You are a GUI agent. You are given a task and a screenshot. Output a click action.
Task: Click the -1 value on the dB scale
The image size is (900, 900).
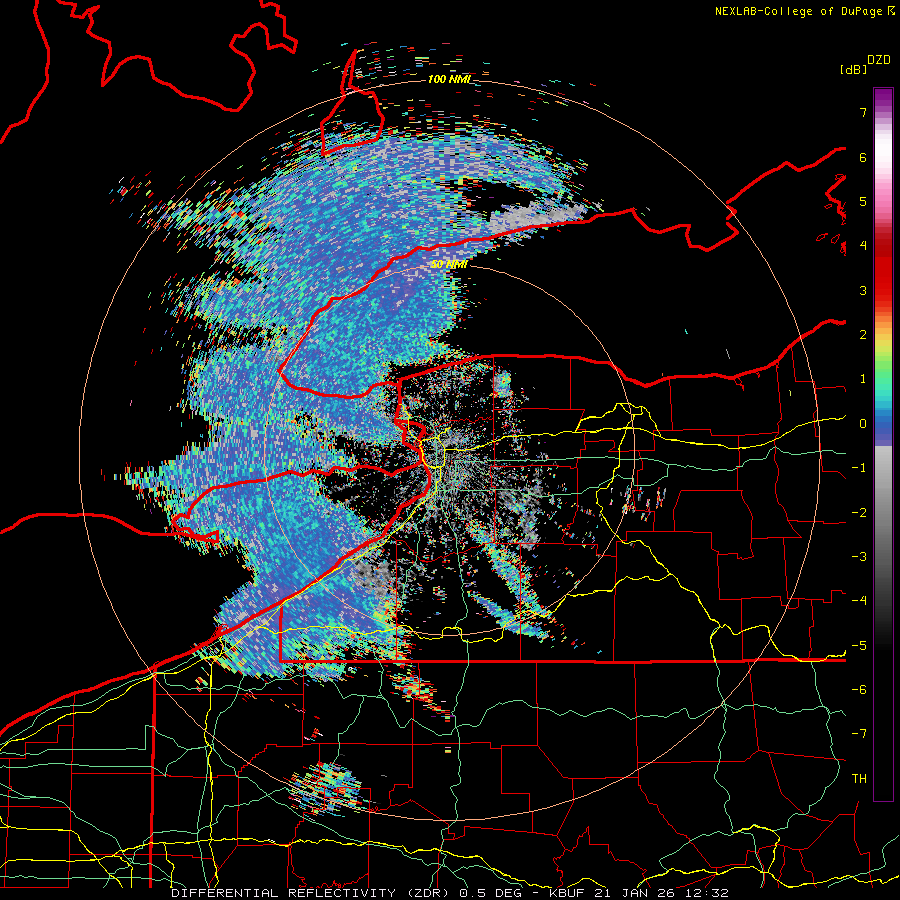point(859,468)
